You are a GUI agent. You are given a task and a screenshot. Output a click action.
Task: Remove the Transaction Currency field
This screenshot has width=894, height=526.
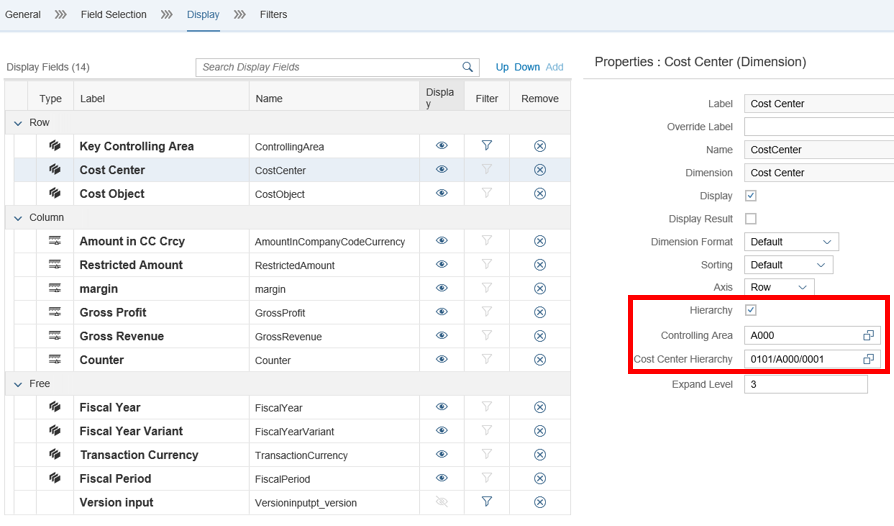click(x=540, y=455)
